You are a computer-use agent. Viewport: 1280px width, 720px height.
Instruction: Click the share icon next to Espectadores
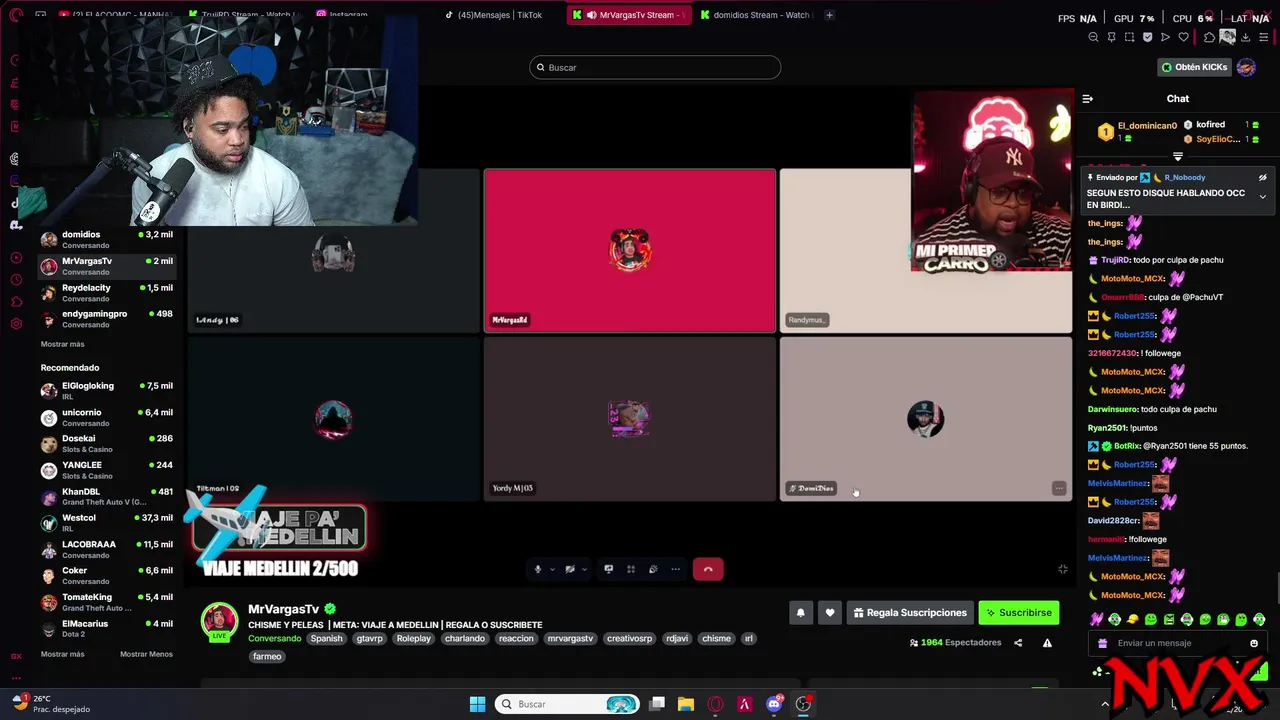[x=1018, y=643]
